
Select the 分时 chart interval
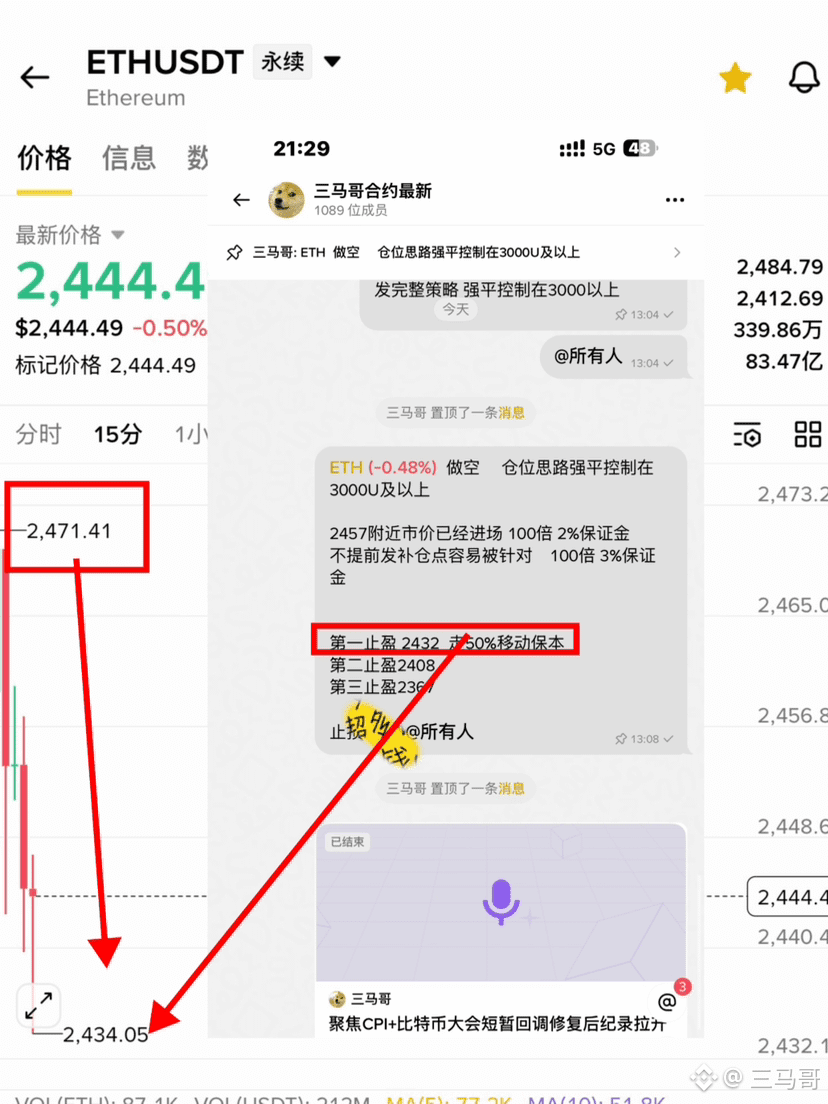39,434
